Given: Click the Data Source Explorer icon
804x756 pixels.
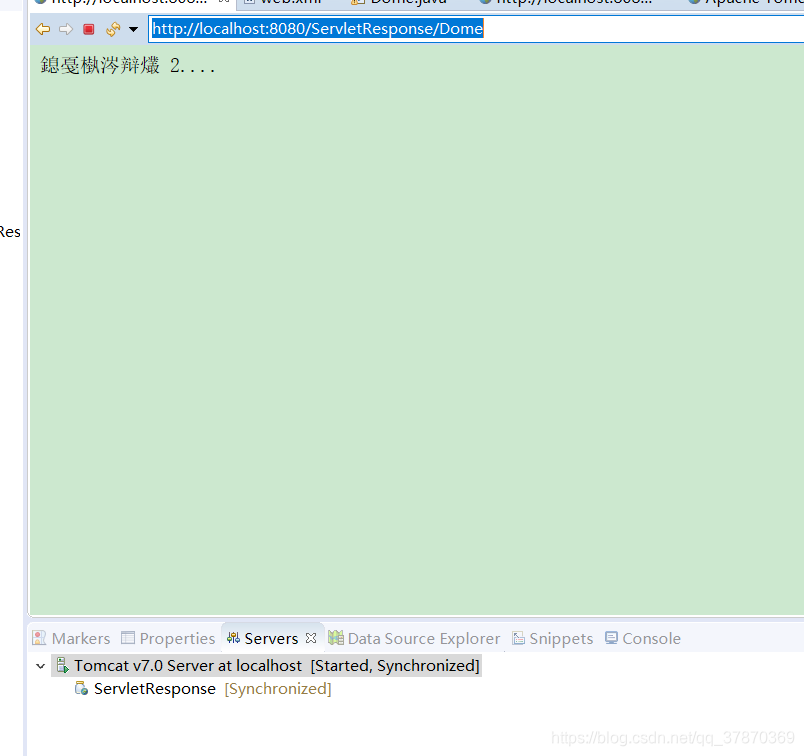Looking at the screenshot, I should click(336, 638).
